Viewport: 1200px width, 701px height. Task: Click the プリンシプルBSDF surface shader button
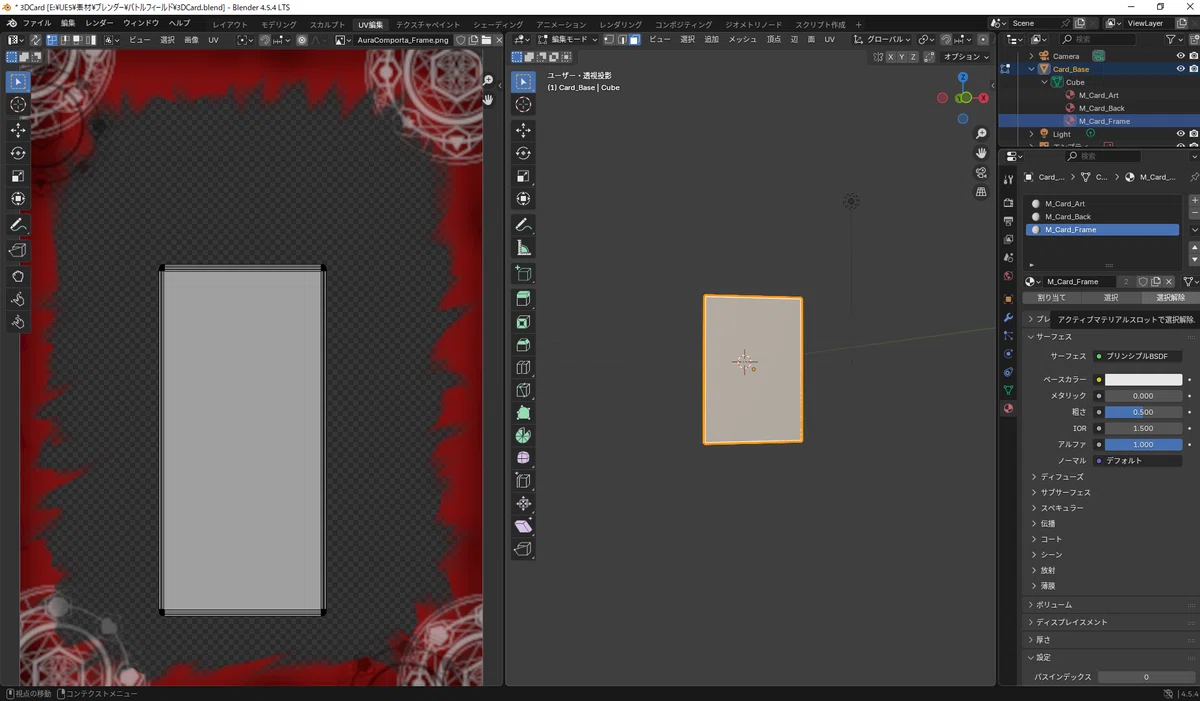[1138, 356]
